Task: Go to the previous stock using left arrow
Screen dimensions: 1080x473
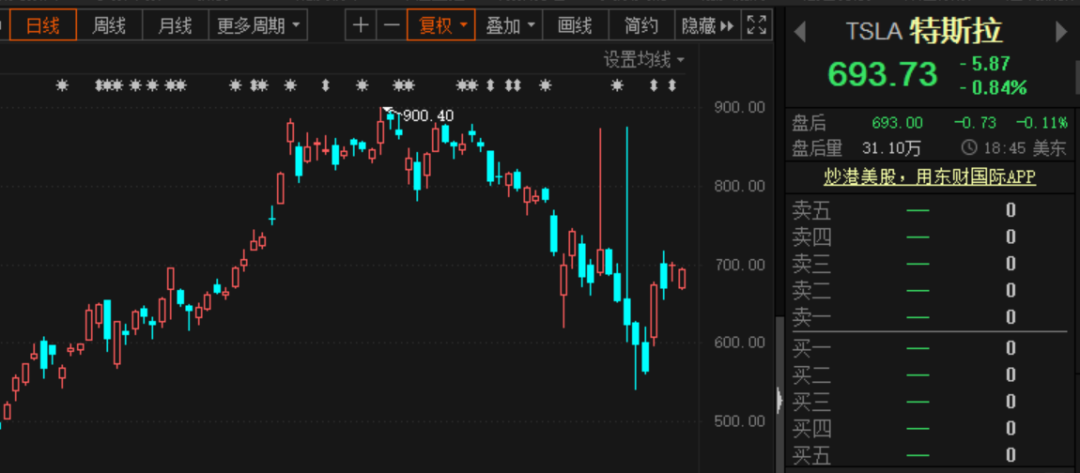Action: point(800,32)
